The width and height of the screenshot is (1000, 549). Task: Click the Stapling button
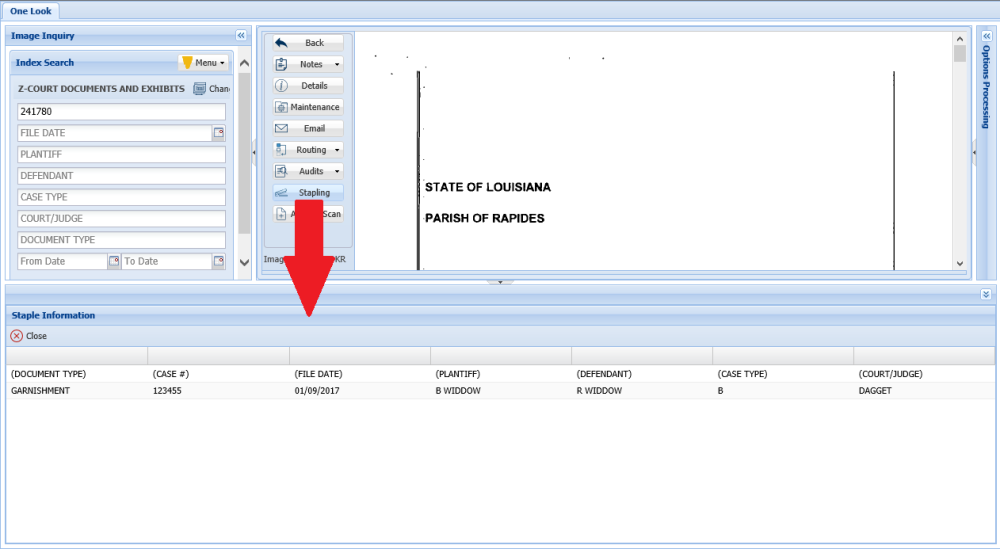pyautogui.click(x=308, y=193)
